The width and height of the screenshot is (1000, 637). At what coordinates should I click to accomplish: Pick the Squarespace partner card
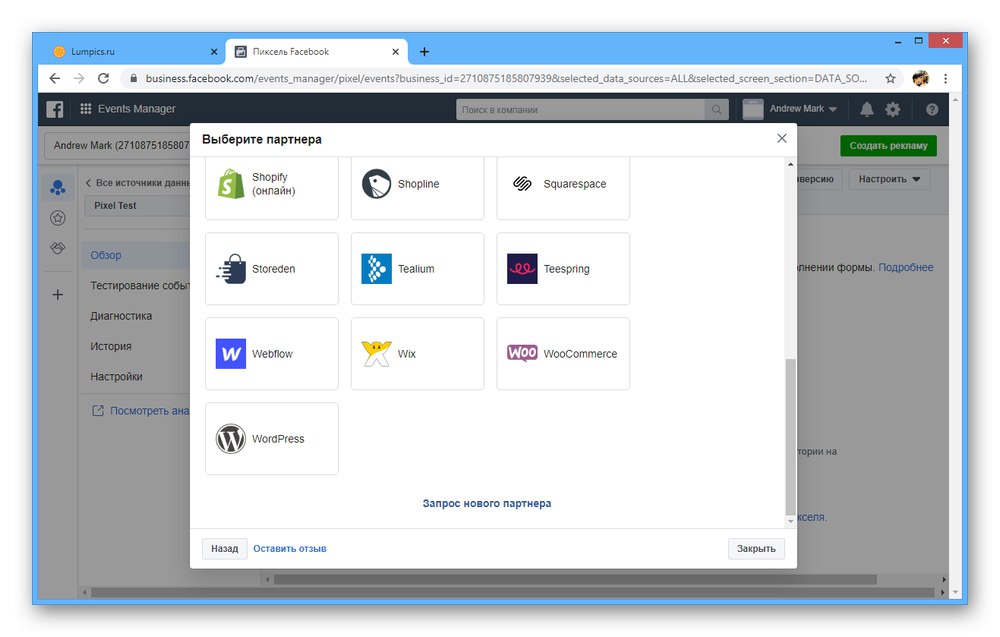[x=563, y=187]
